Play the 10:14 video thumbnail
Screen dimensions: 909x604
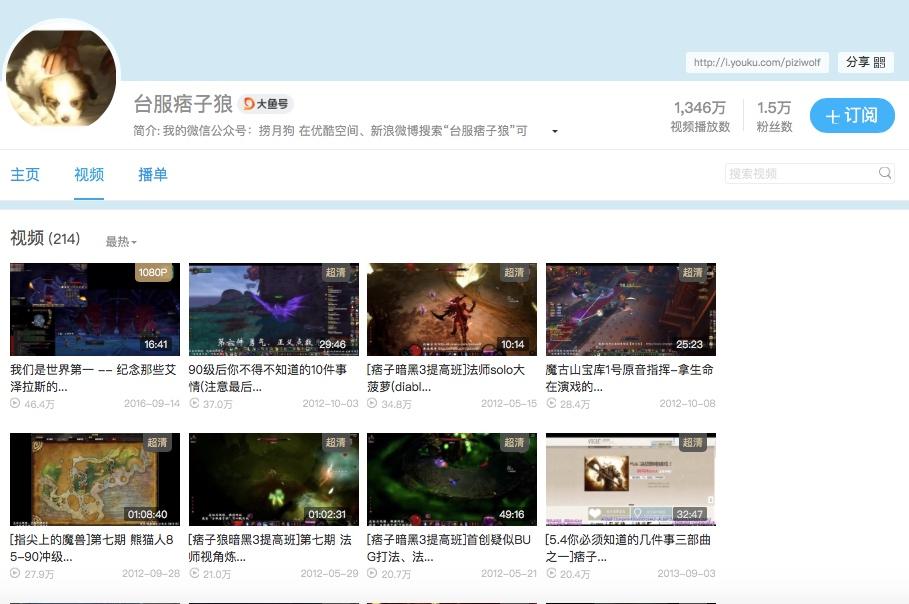(452, 309)
